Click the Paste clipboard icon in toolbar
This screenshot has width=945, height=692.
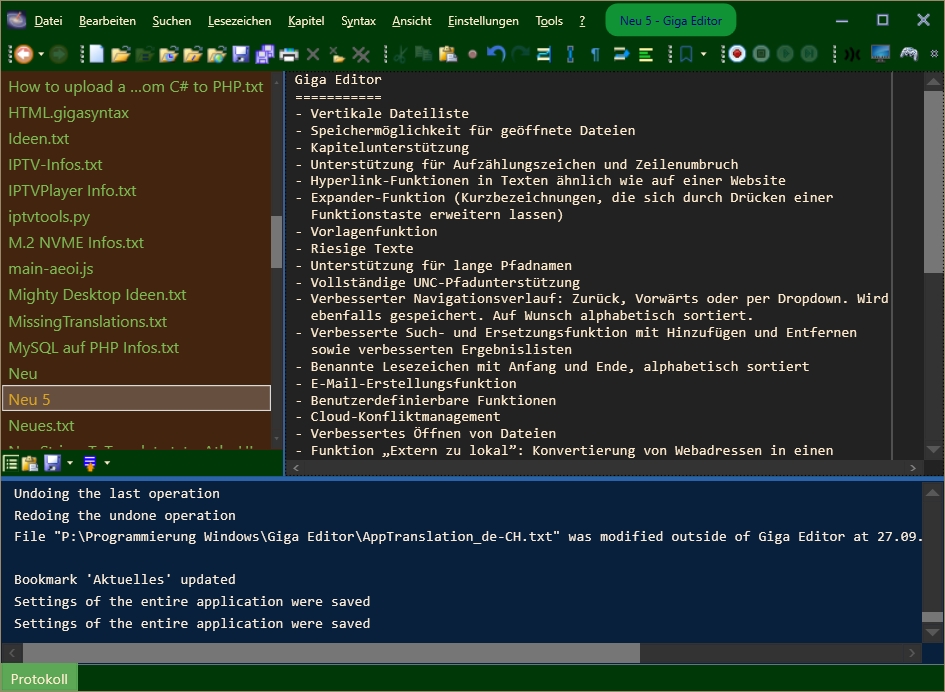coord(447,54)
